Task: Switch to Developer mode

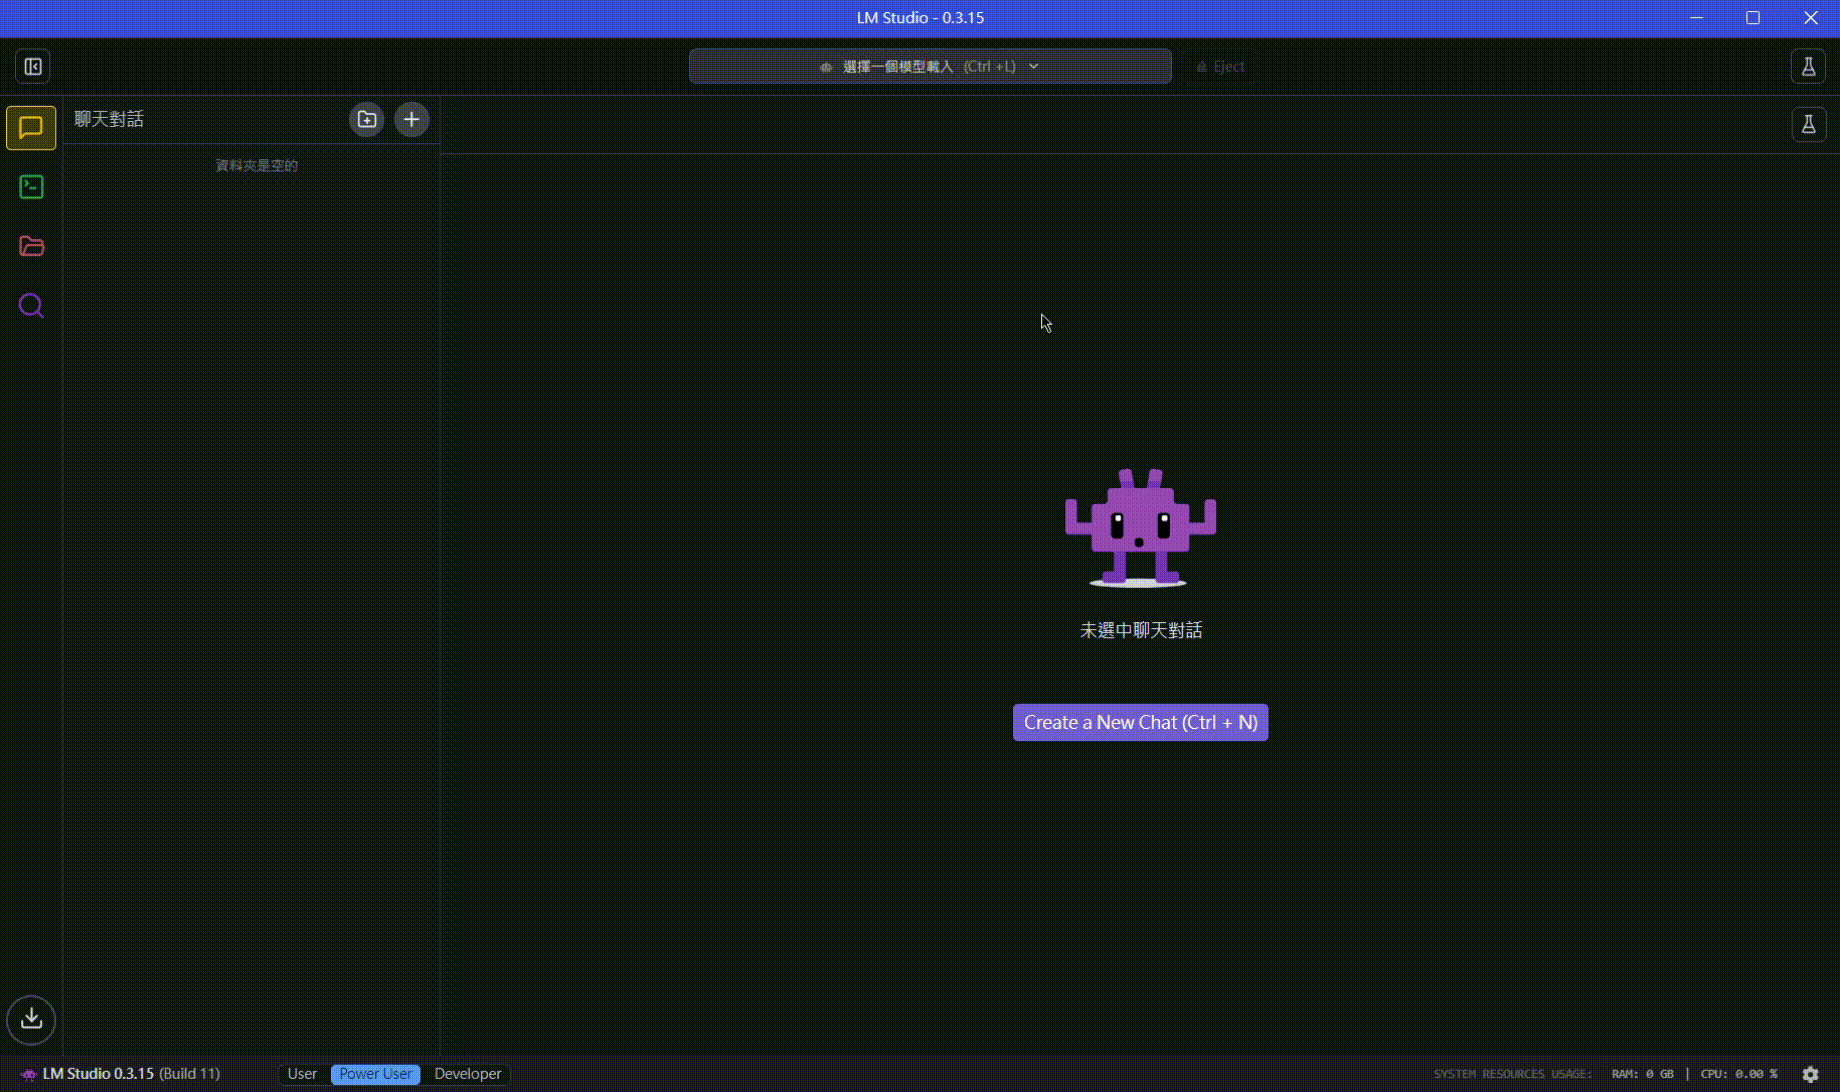Action: tap(467, 1074)
